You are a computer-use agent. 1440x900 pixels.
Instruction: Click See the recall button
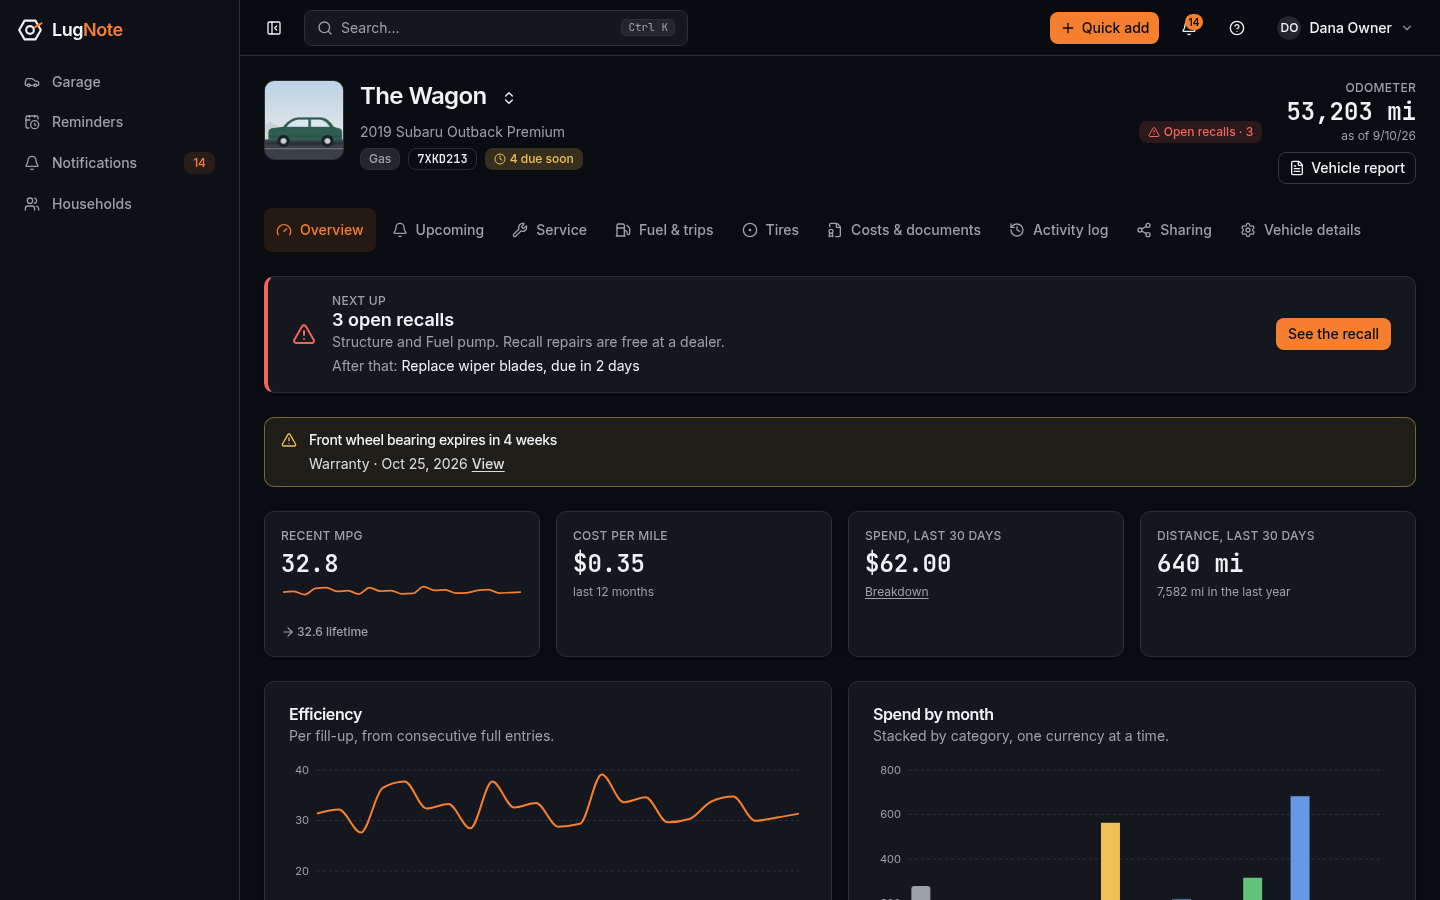click(1333, 334)
